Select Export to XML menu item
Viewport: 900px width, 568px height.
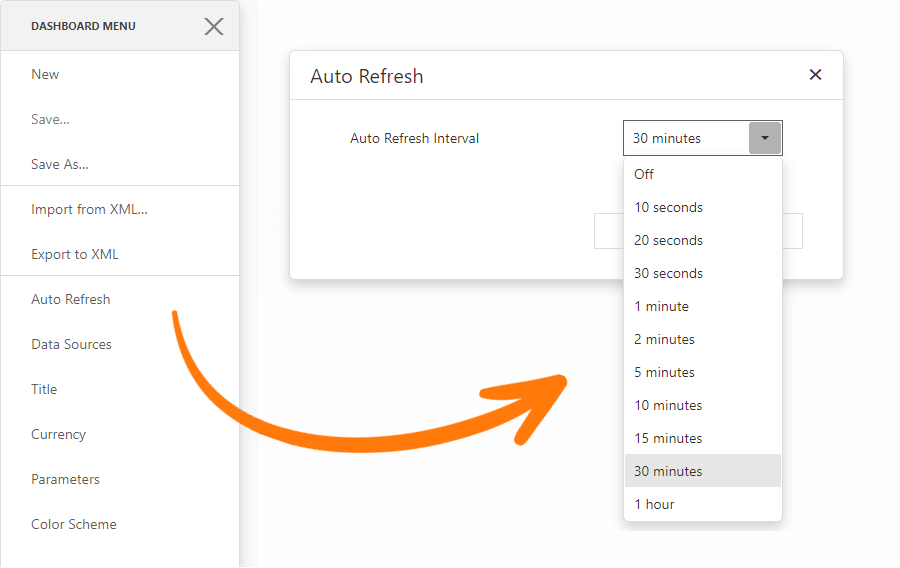[75, 254]
